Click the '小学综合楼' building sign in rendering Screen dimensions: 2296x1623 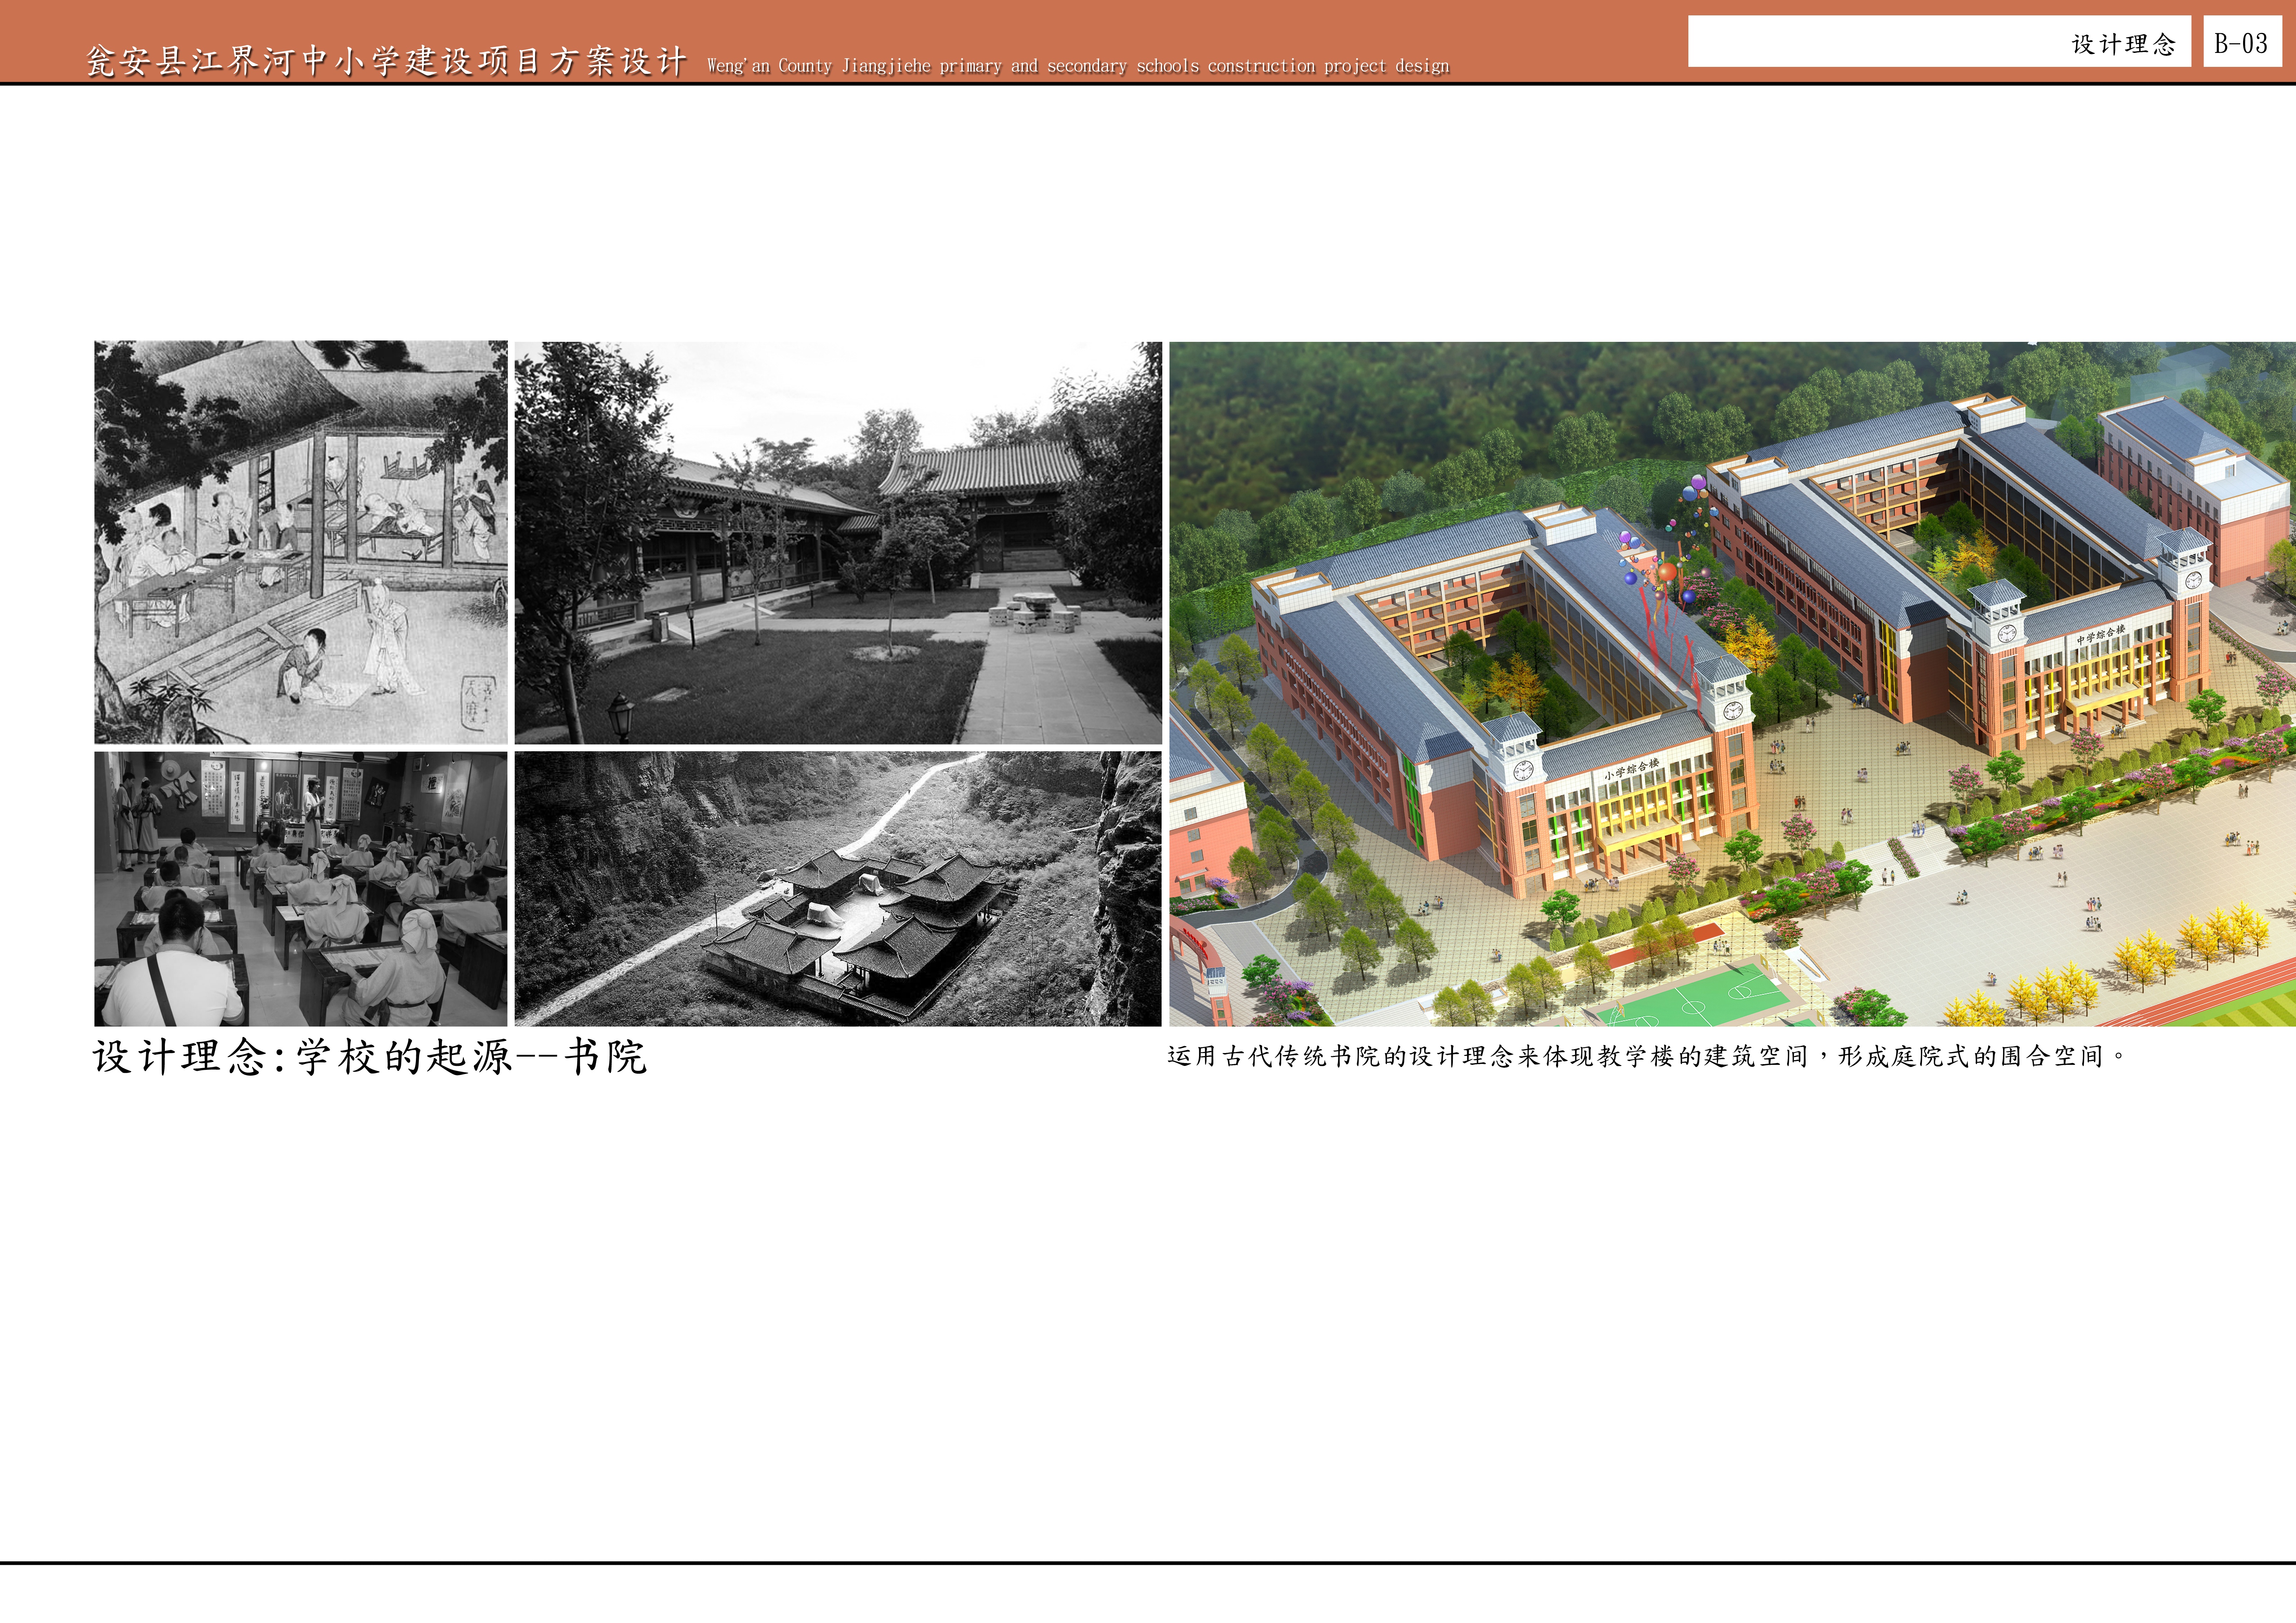[1631, 769]
